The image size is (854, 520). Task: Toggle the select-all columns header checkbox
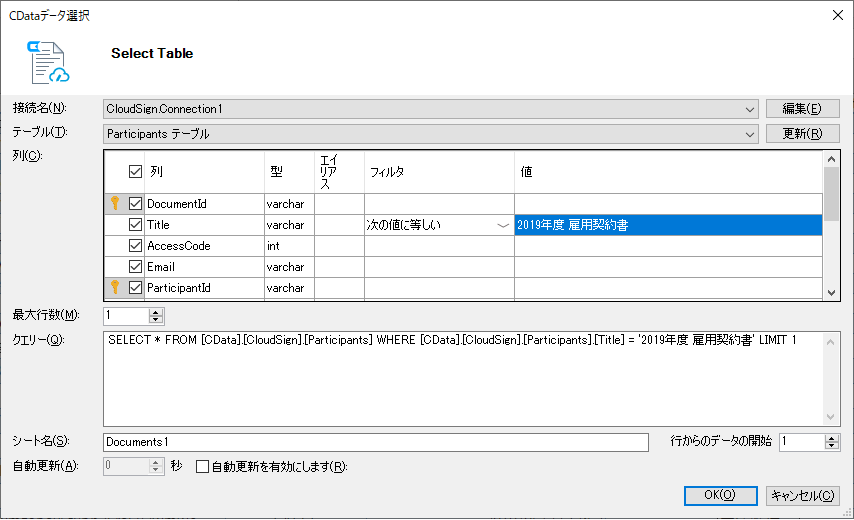136,172
